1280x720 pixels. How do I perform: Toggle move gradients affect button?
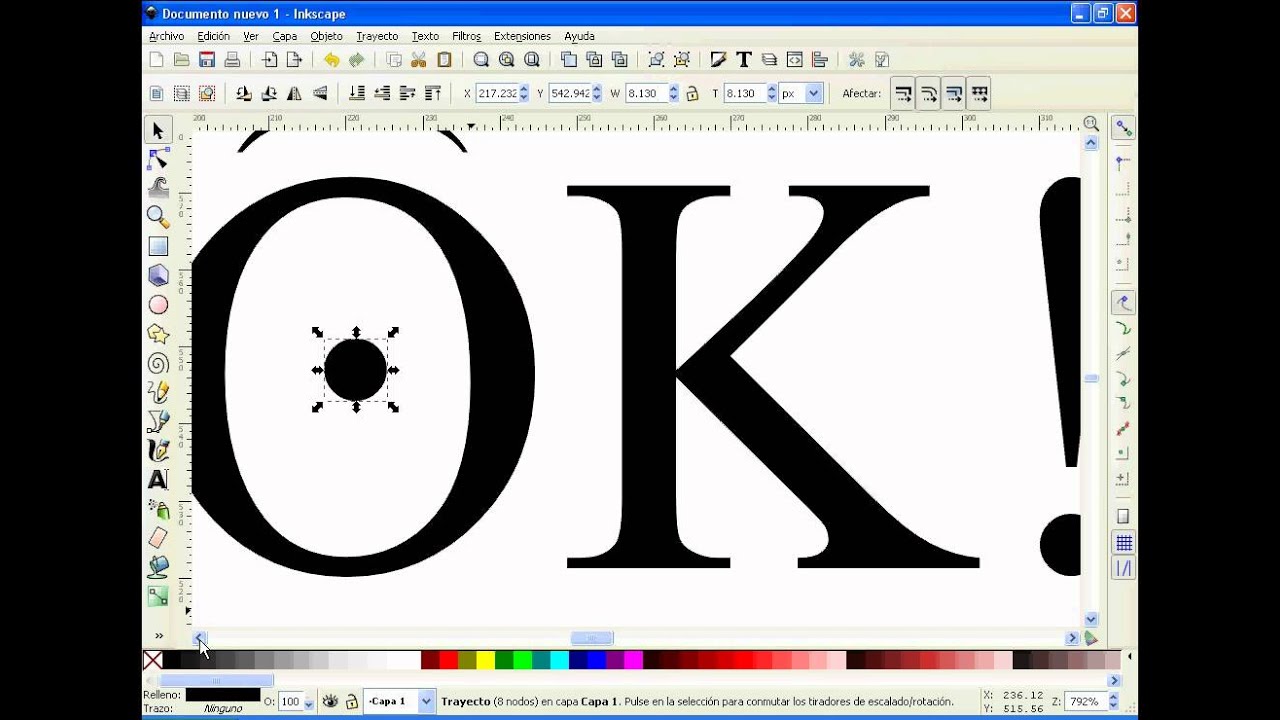pyautogui.click(x=954, y=94)
